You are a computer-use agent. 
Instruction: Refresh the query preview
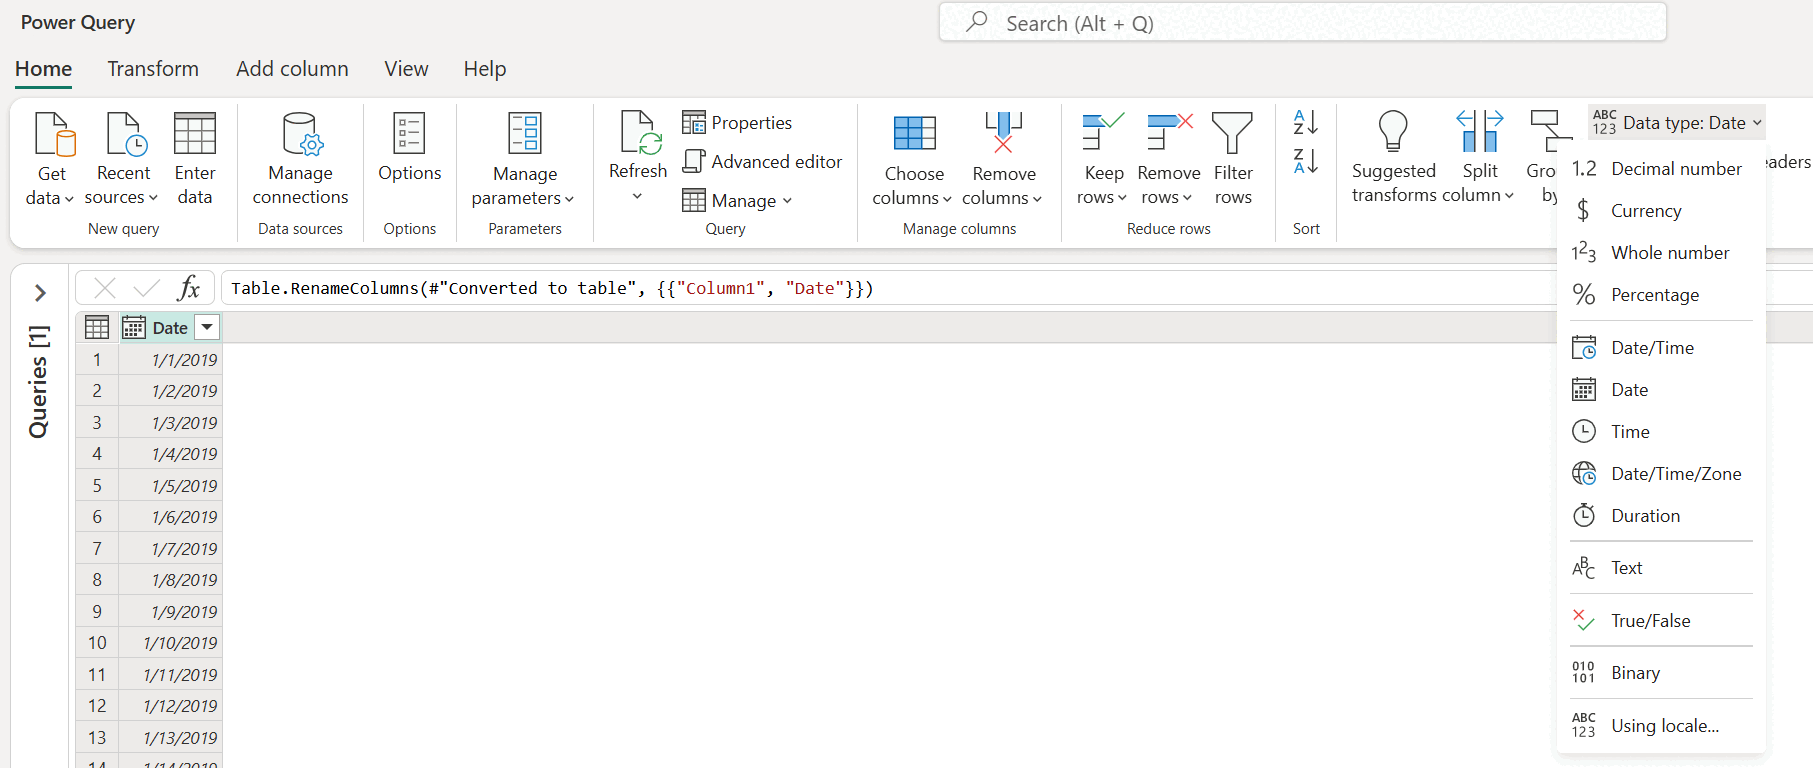[638, 147]
